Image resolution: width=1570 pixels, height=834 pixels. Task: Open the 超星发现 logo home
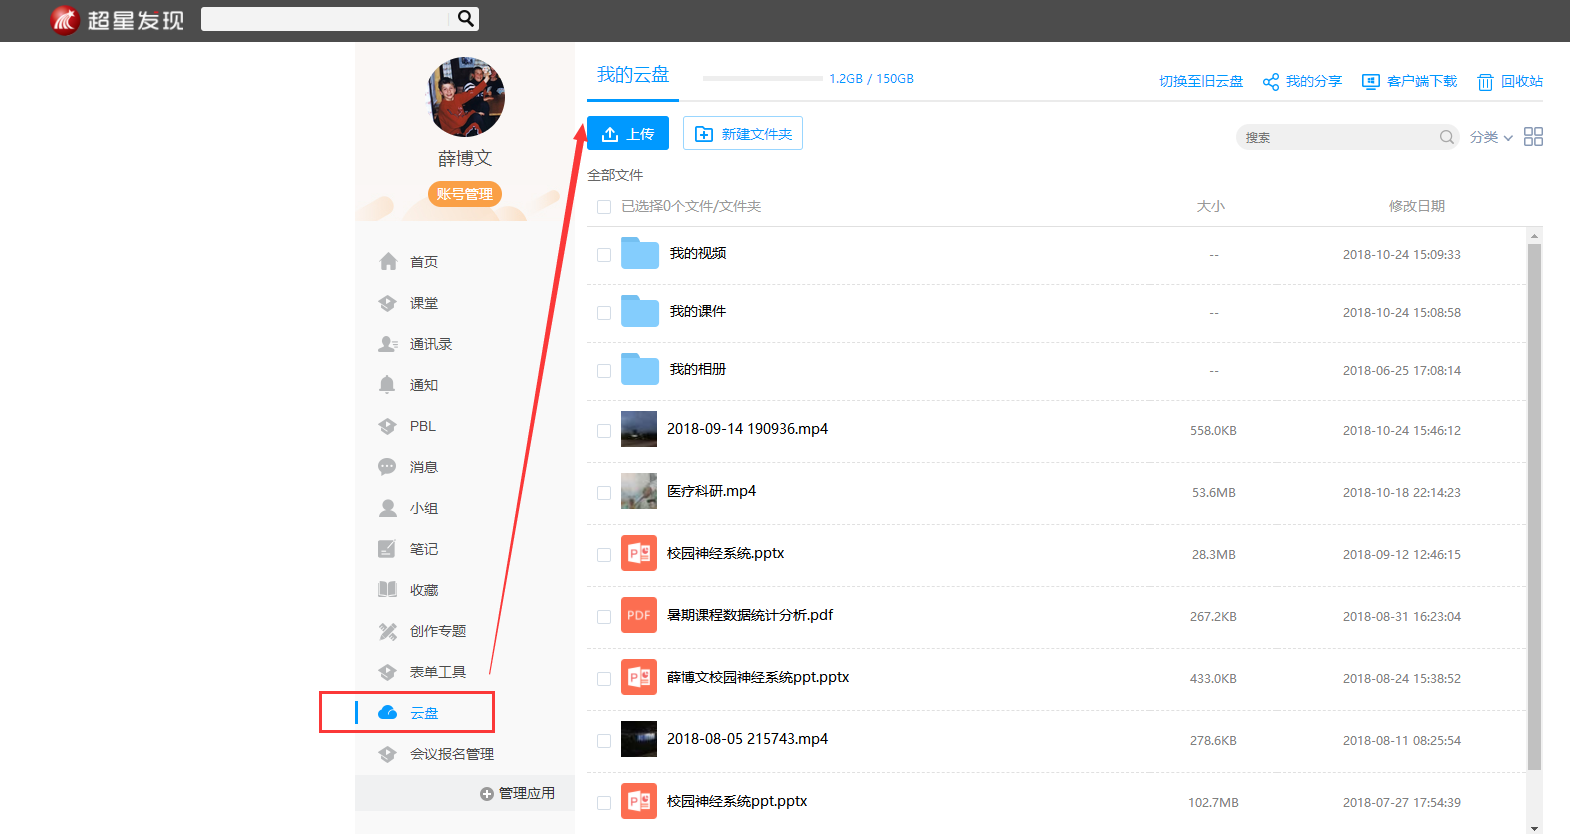[117, 20]
